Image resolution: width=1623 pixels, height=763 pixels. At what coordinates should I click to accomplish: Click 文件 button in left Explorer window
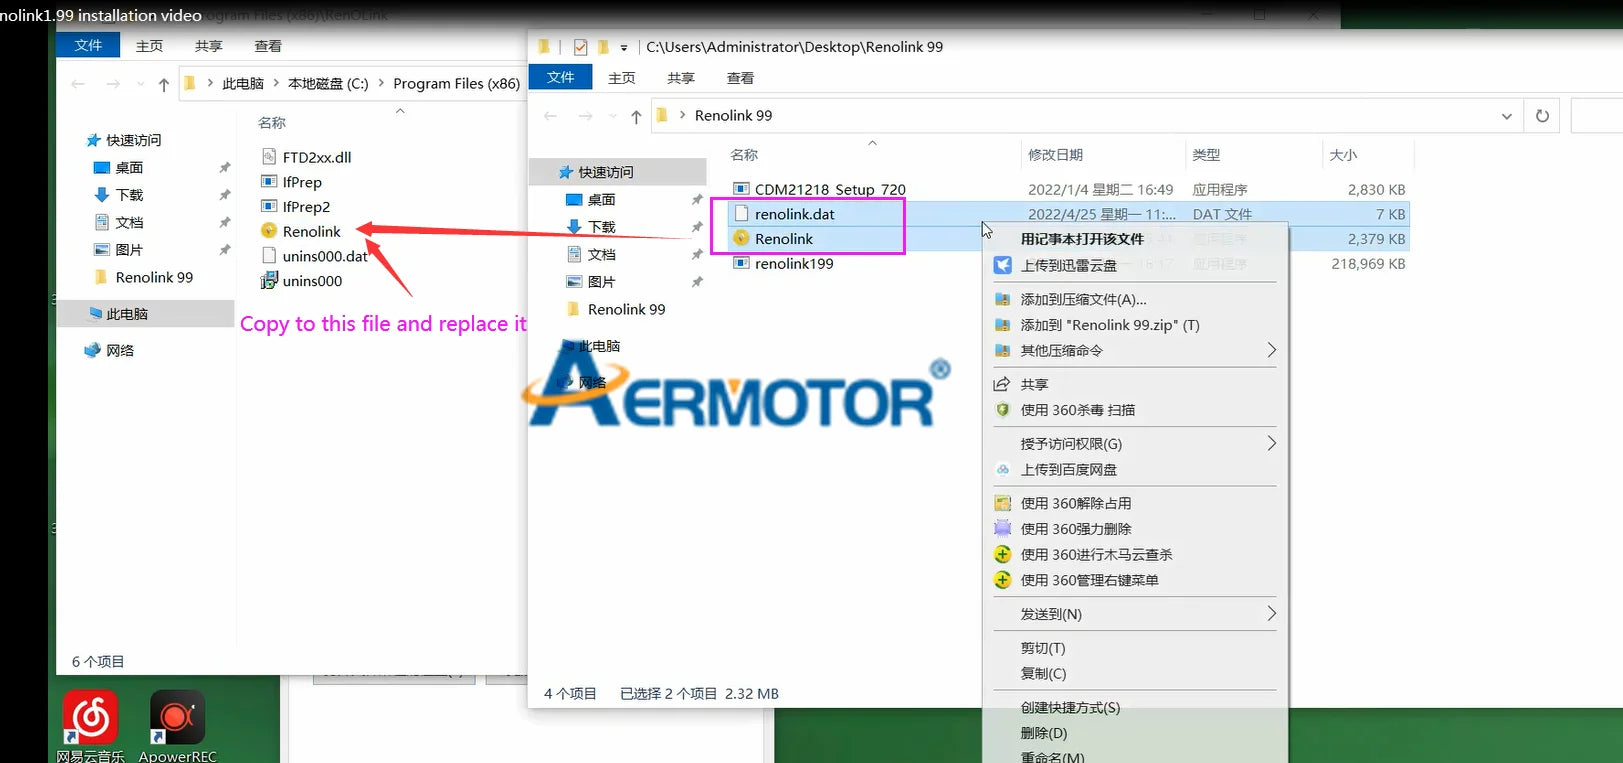click(x=88, y=46)
